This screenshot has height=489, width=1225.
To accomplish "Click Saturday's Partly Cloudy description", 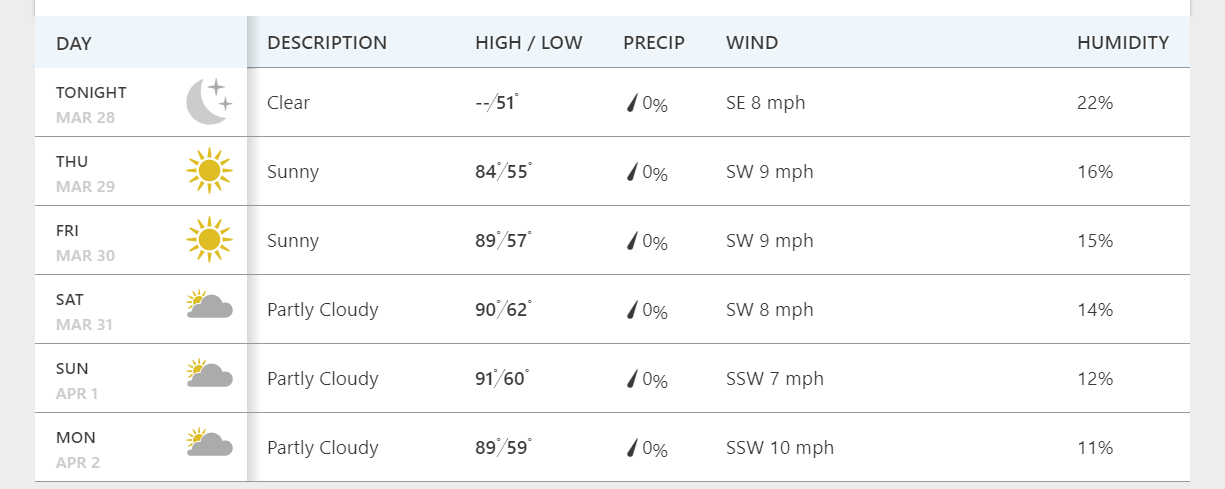I will [322, 310].
